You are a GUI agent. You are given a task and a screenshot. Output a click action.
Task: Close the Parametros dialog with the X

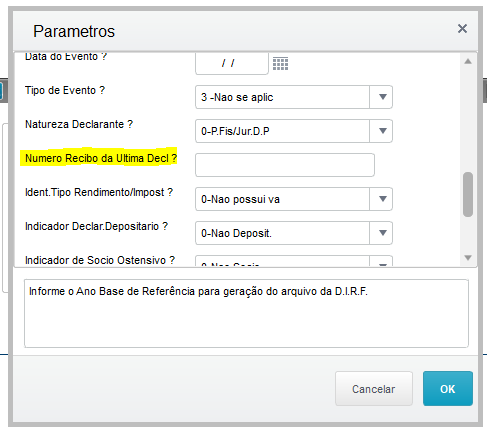pos(462,29)
